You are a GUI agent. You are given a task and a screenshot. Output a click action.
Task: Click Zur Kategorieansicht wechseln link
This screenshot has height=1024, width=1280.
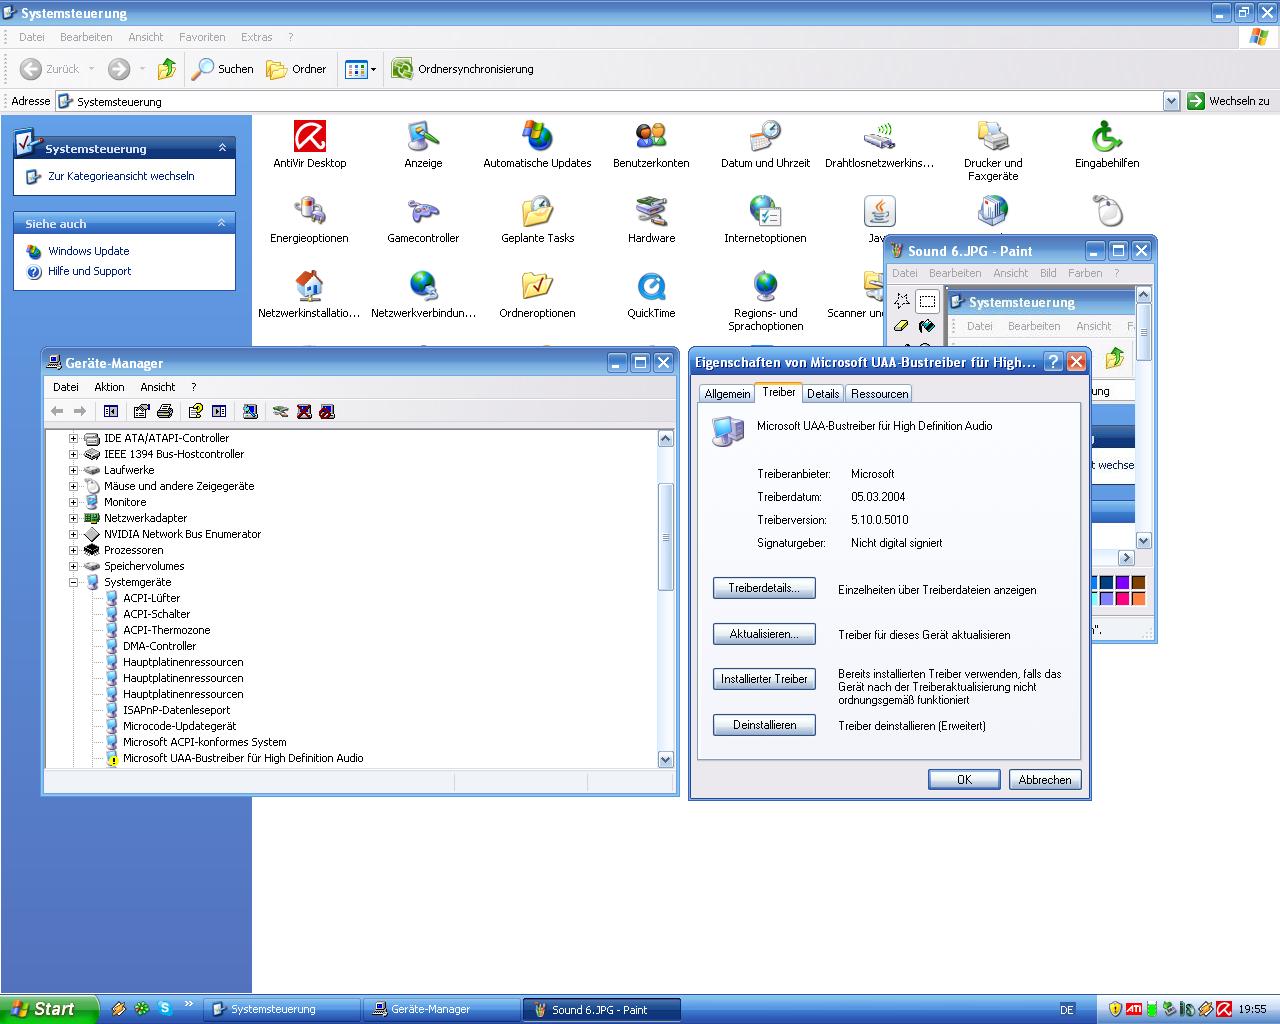coord(121,176)
